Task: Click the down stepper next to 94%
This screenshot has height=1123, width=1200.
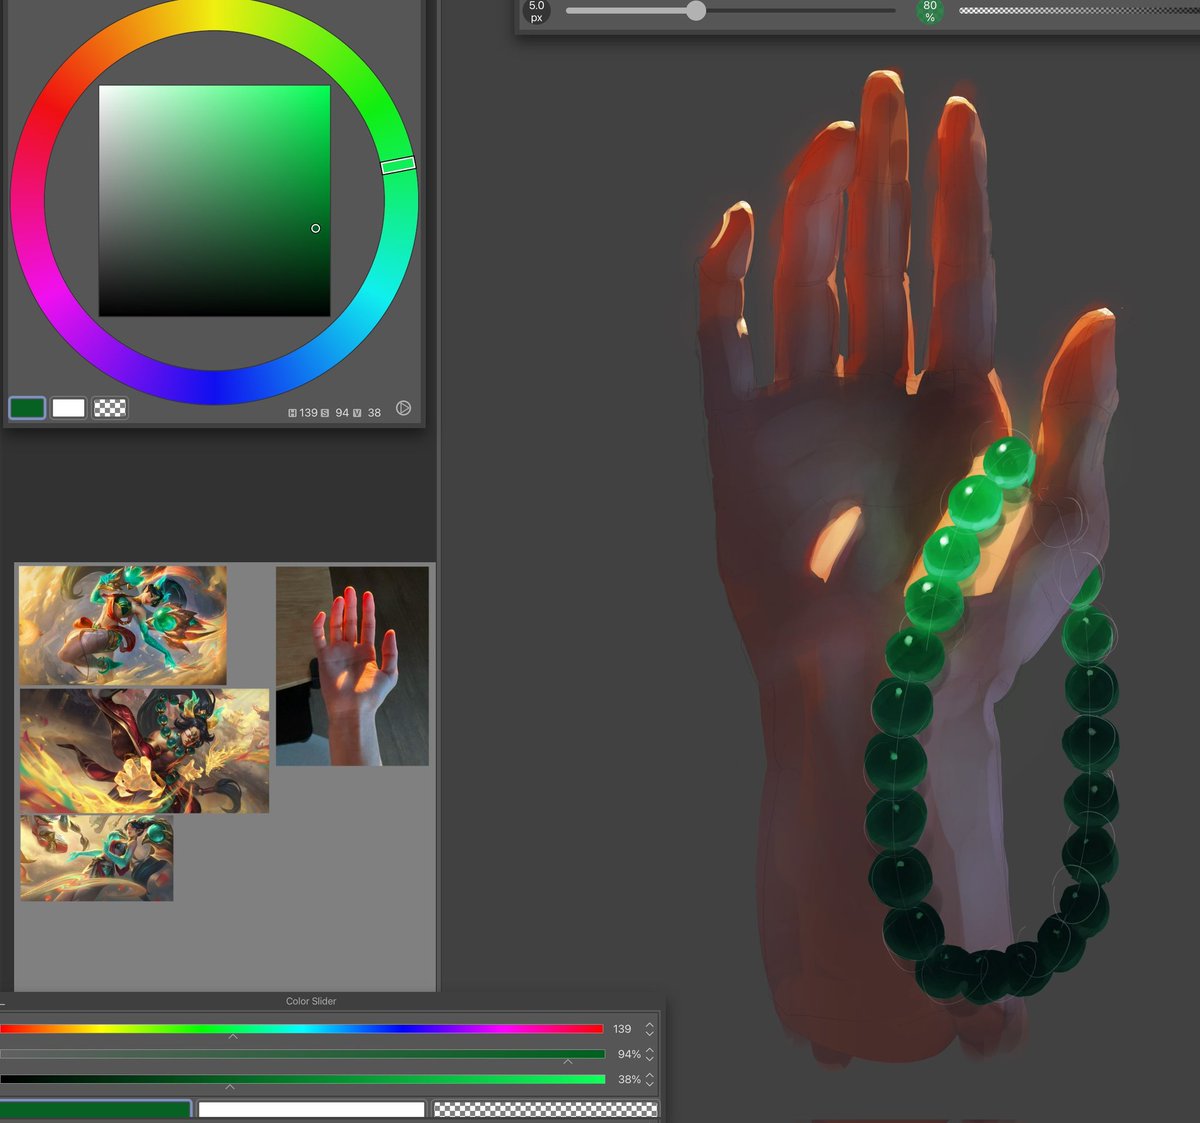Action: (649, 1059)
